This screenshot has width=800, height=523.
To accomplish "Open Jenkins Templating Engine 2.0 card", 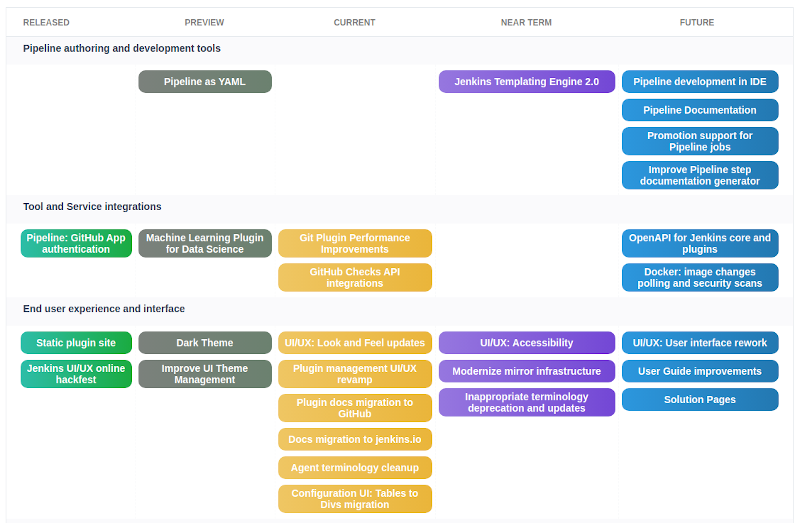I will pos(527,82).
